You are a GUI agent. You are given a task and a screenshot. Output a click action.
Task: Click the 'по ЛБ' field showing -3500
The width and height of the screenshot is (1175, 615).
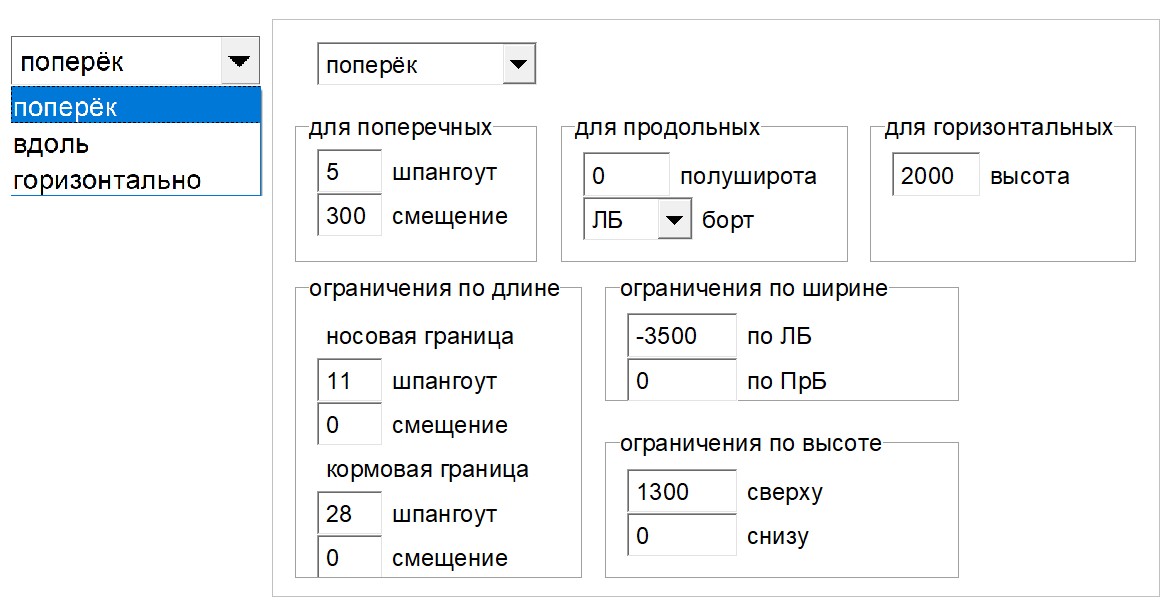(x=682, y=336)
